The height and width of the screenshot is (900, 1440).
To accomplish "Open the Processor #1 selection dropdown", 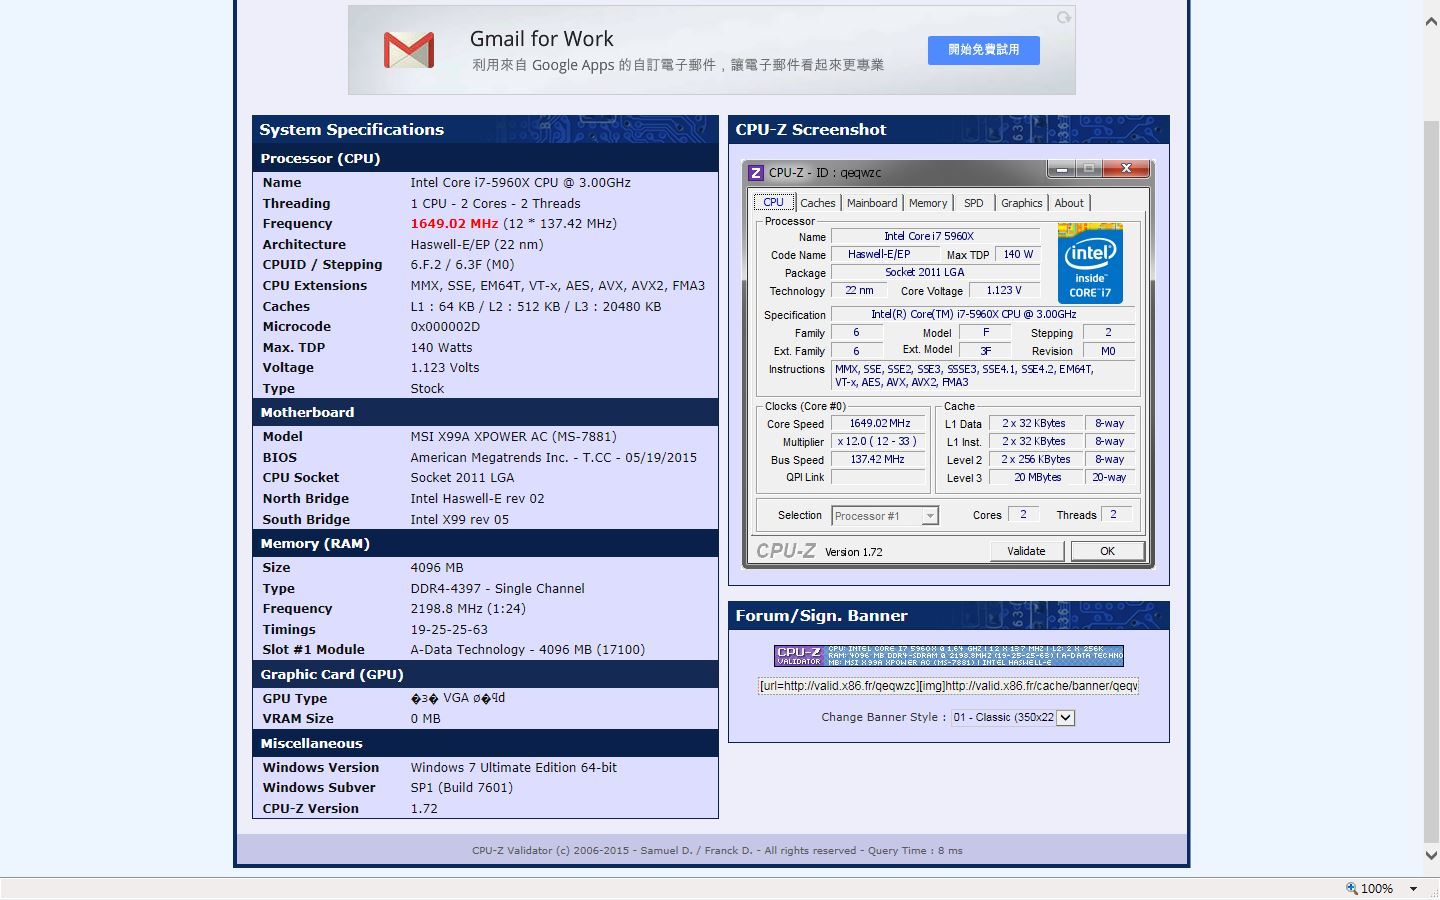I will point(885,516).
